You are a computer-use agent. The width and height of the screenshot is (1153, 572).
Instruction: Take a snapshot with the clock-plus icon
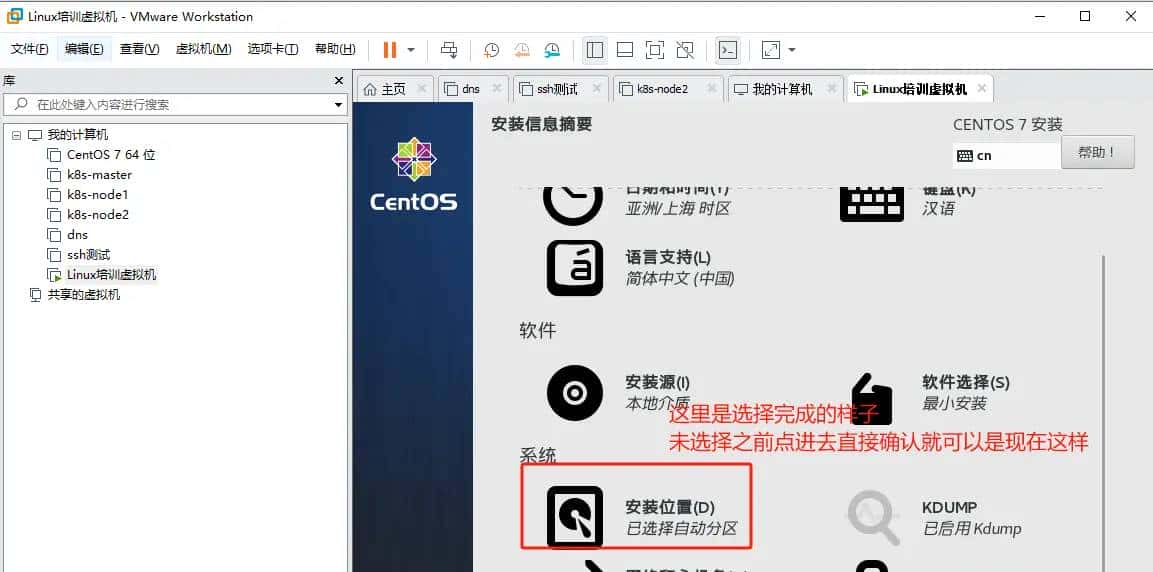pos(491,50)
